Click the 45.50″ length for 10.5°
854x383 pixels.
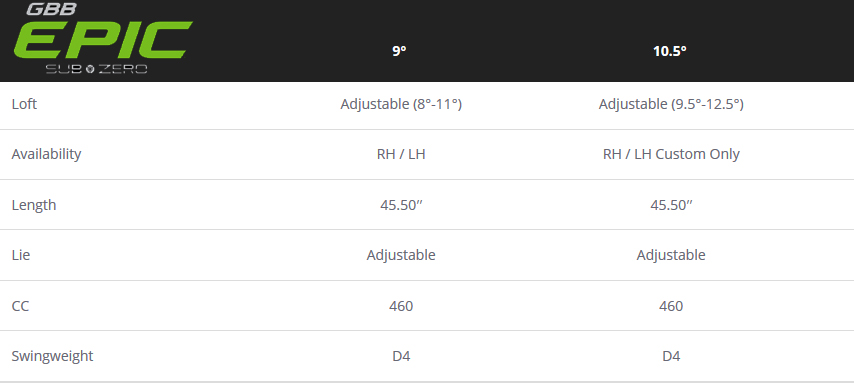click(x=671, y=205)
